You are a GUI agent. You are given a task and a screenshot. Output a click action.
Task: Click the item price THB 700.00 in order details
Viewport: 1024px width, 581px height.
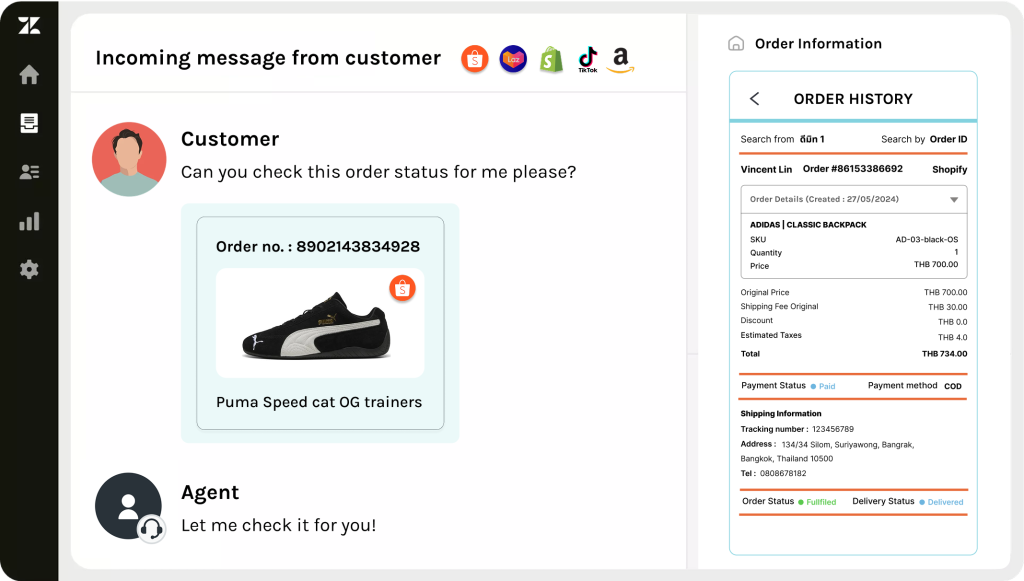click(x=936, y=264)
